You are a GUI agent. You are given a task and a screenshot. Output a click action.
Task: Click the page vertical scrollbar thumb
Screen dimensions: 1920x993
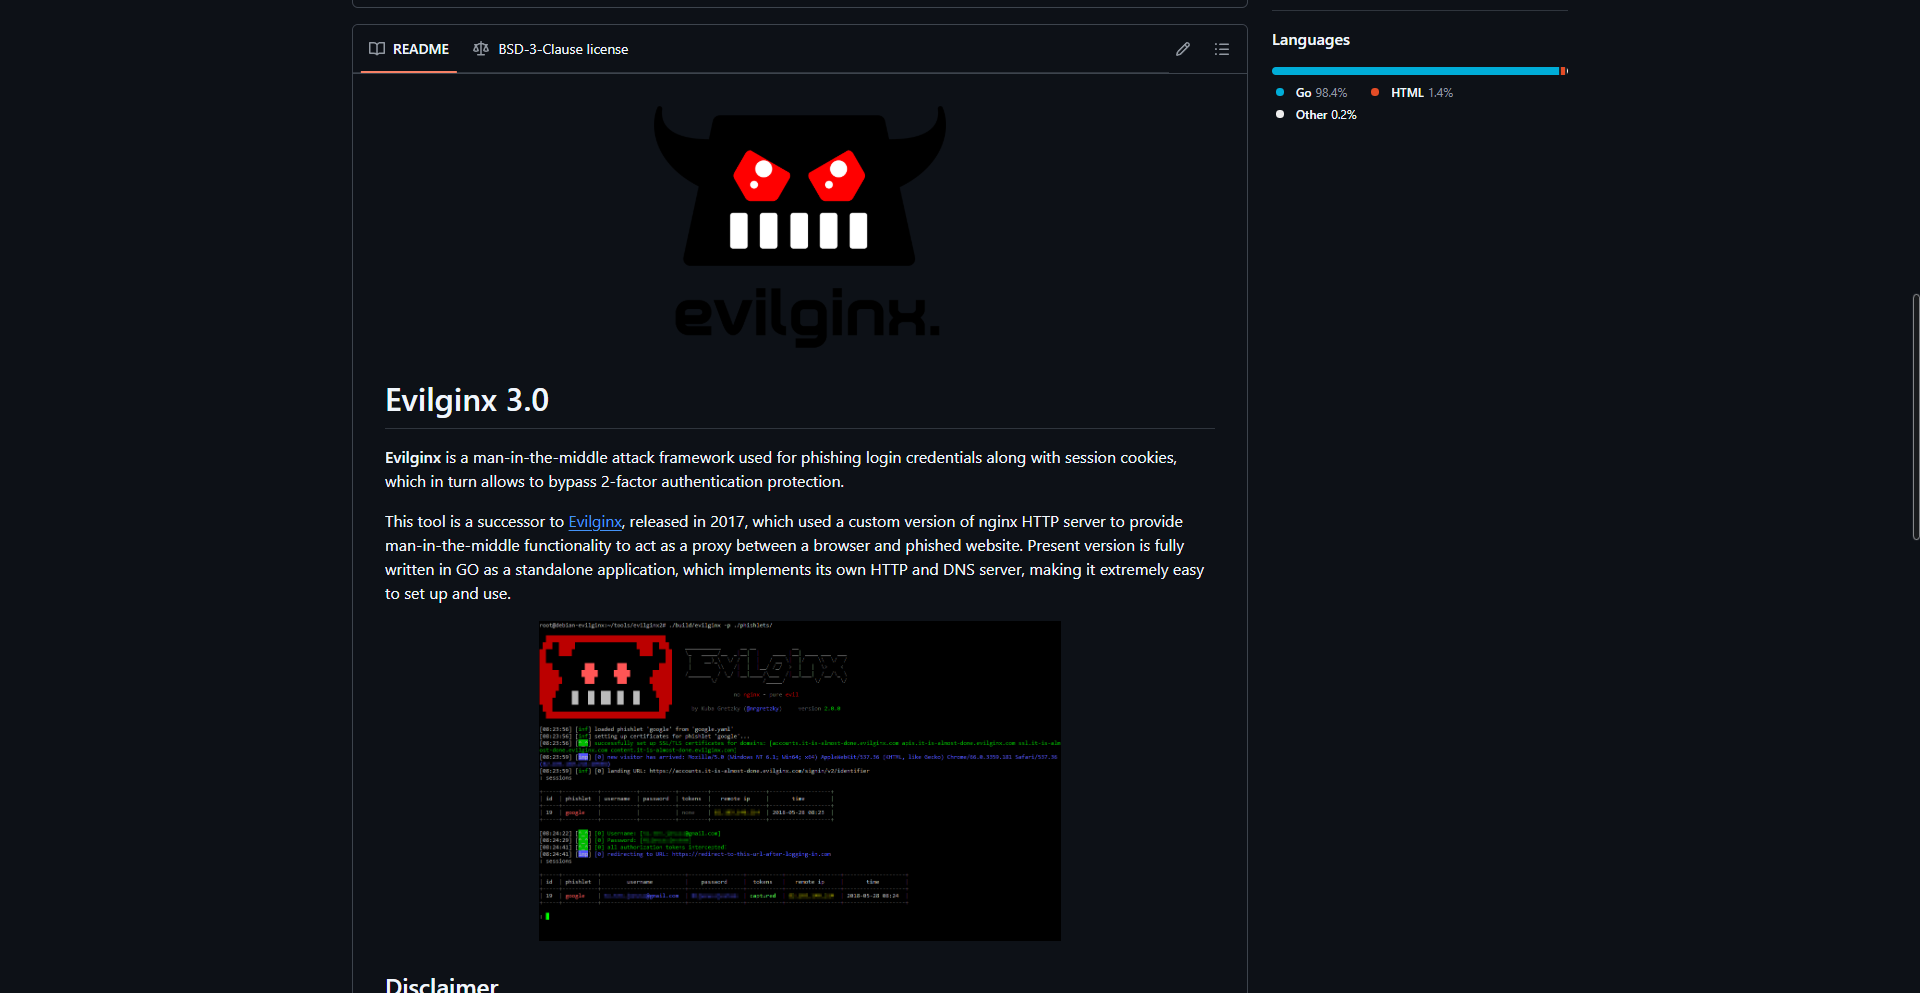point(1915,417)
